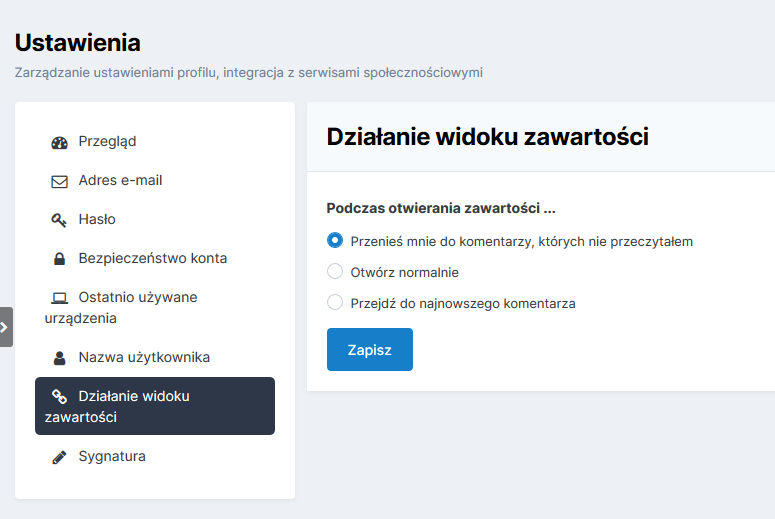The width and height of the screenshot is (775, 519).
Task: Click the laptop icon for Ostatnio używane urządzenia
Action: (59, 298)
